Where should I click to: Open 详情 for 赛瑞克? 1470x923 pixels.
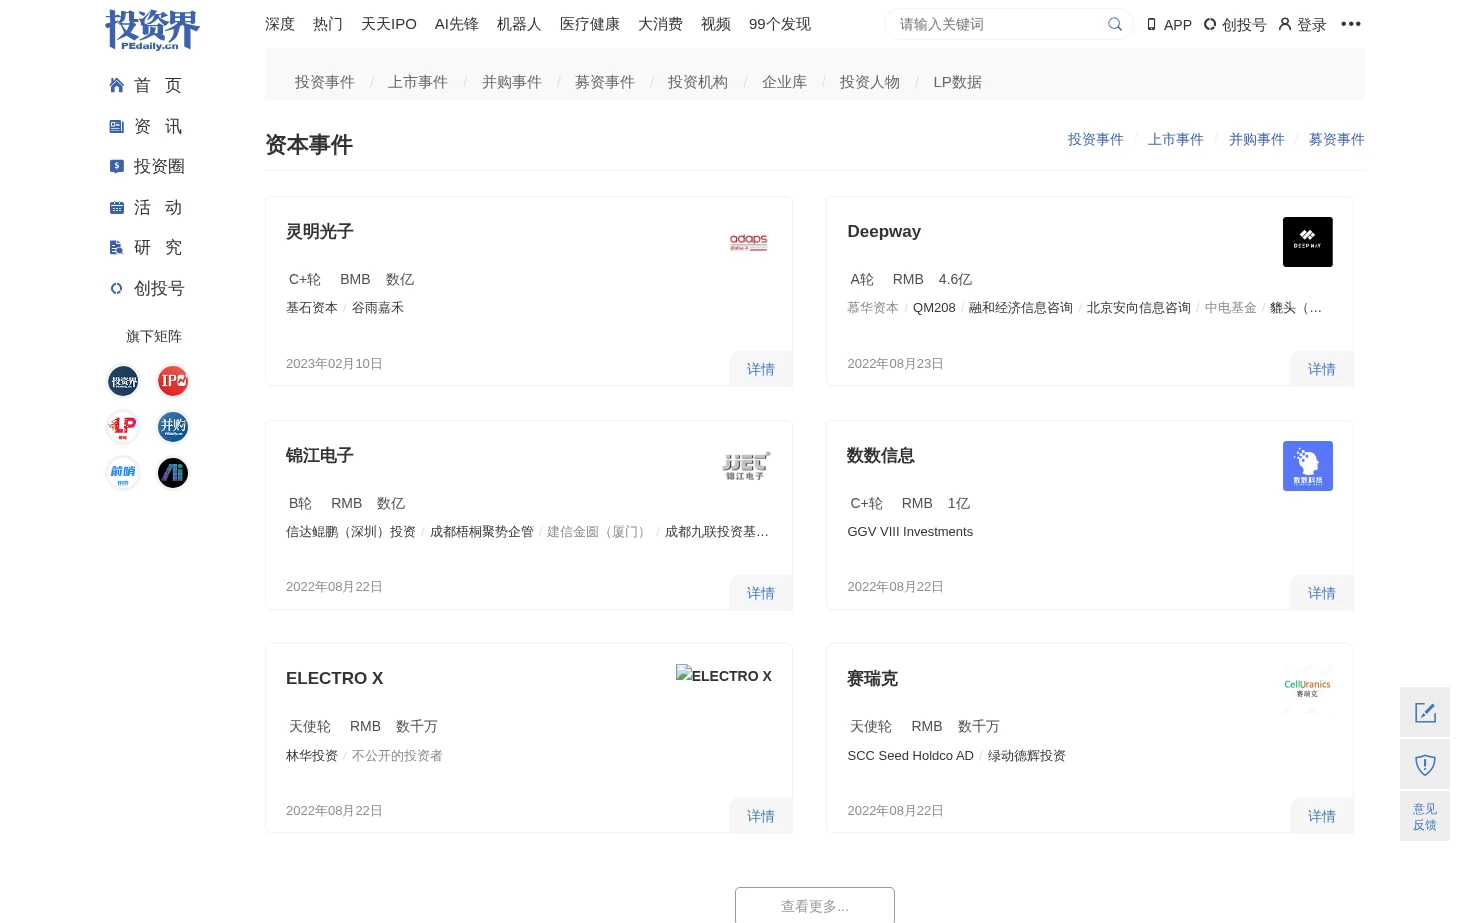(x=1322, y=816)
